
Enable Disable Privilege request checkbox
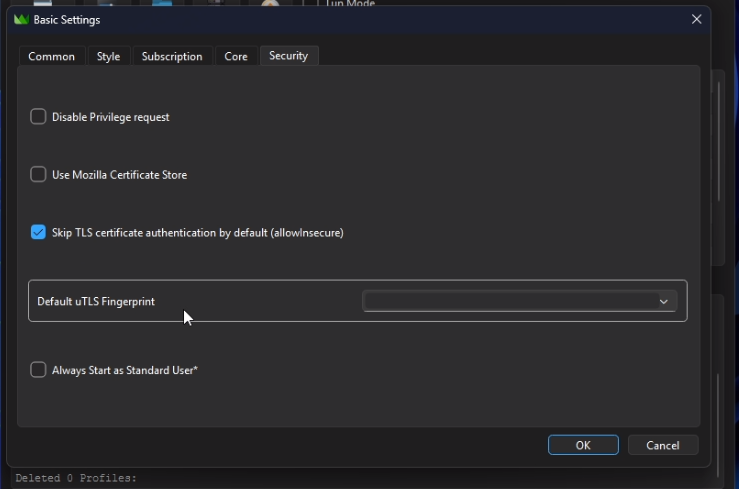[x=39, y=117]
